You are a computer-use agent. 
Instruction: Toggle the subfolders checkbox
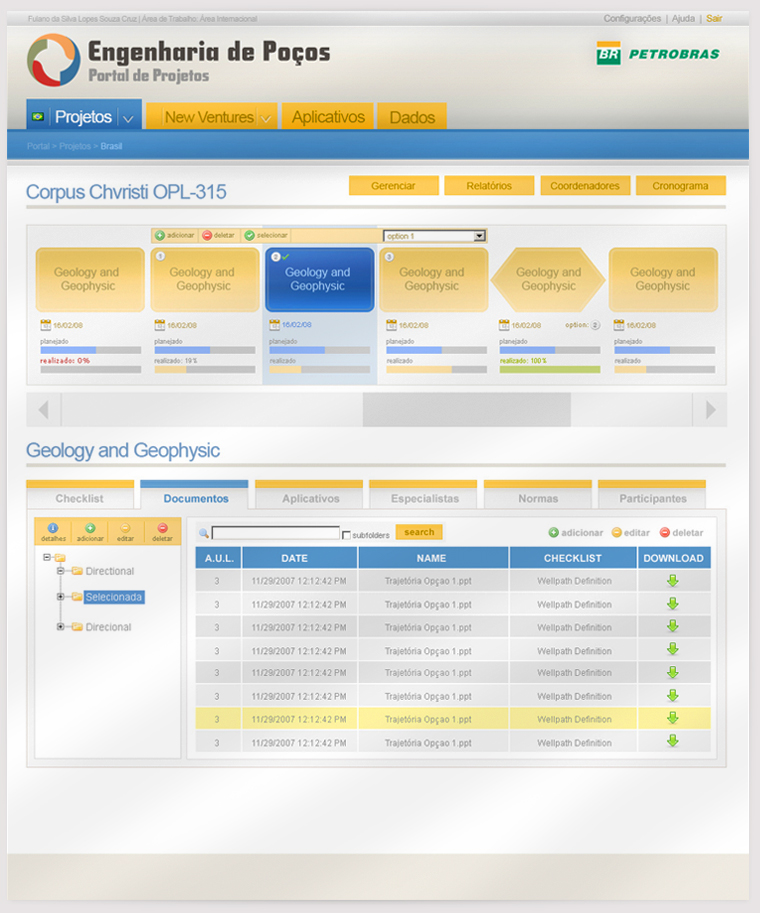pos(347,535)
